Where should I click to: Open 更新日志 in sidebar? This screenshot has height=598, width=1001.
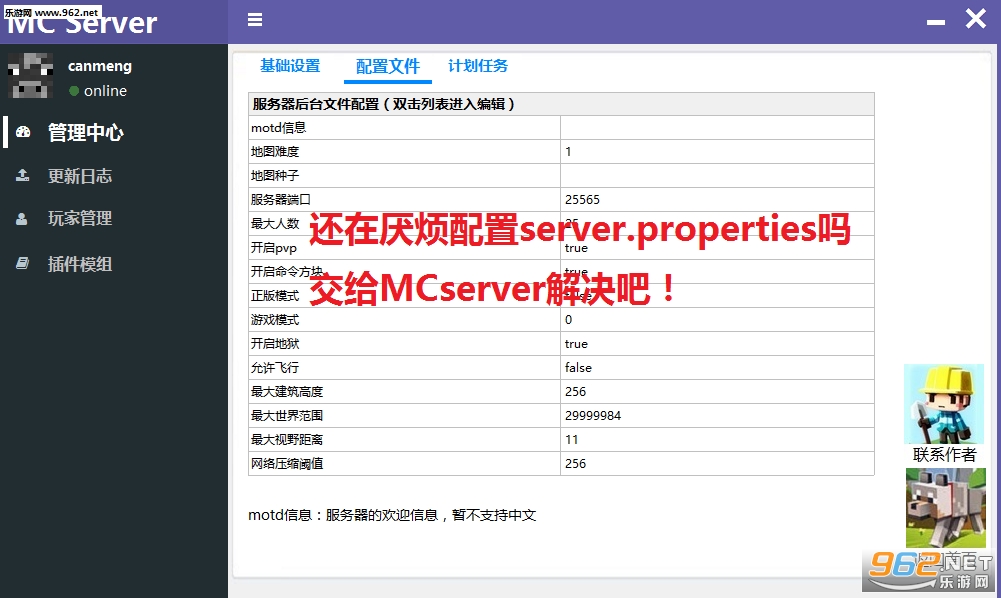coord(80,176)
